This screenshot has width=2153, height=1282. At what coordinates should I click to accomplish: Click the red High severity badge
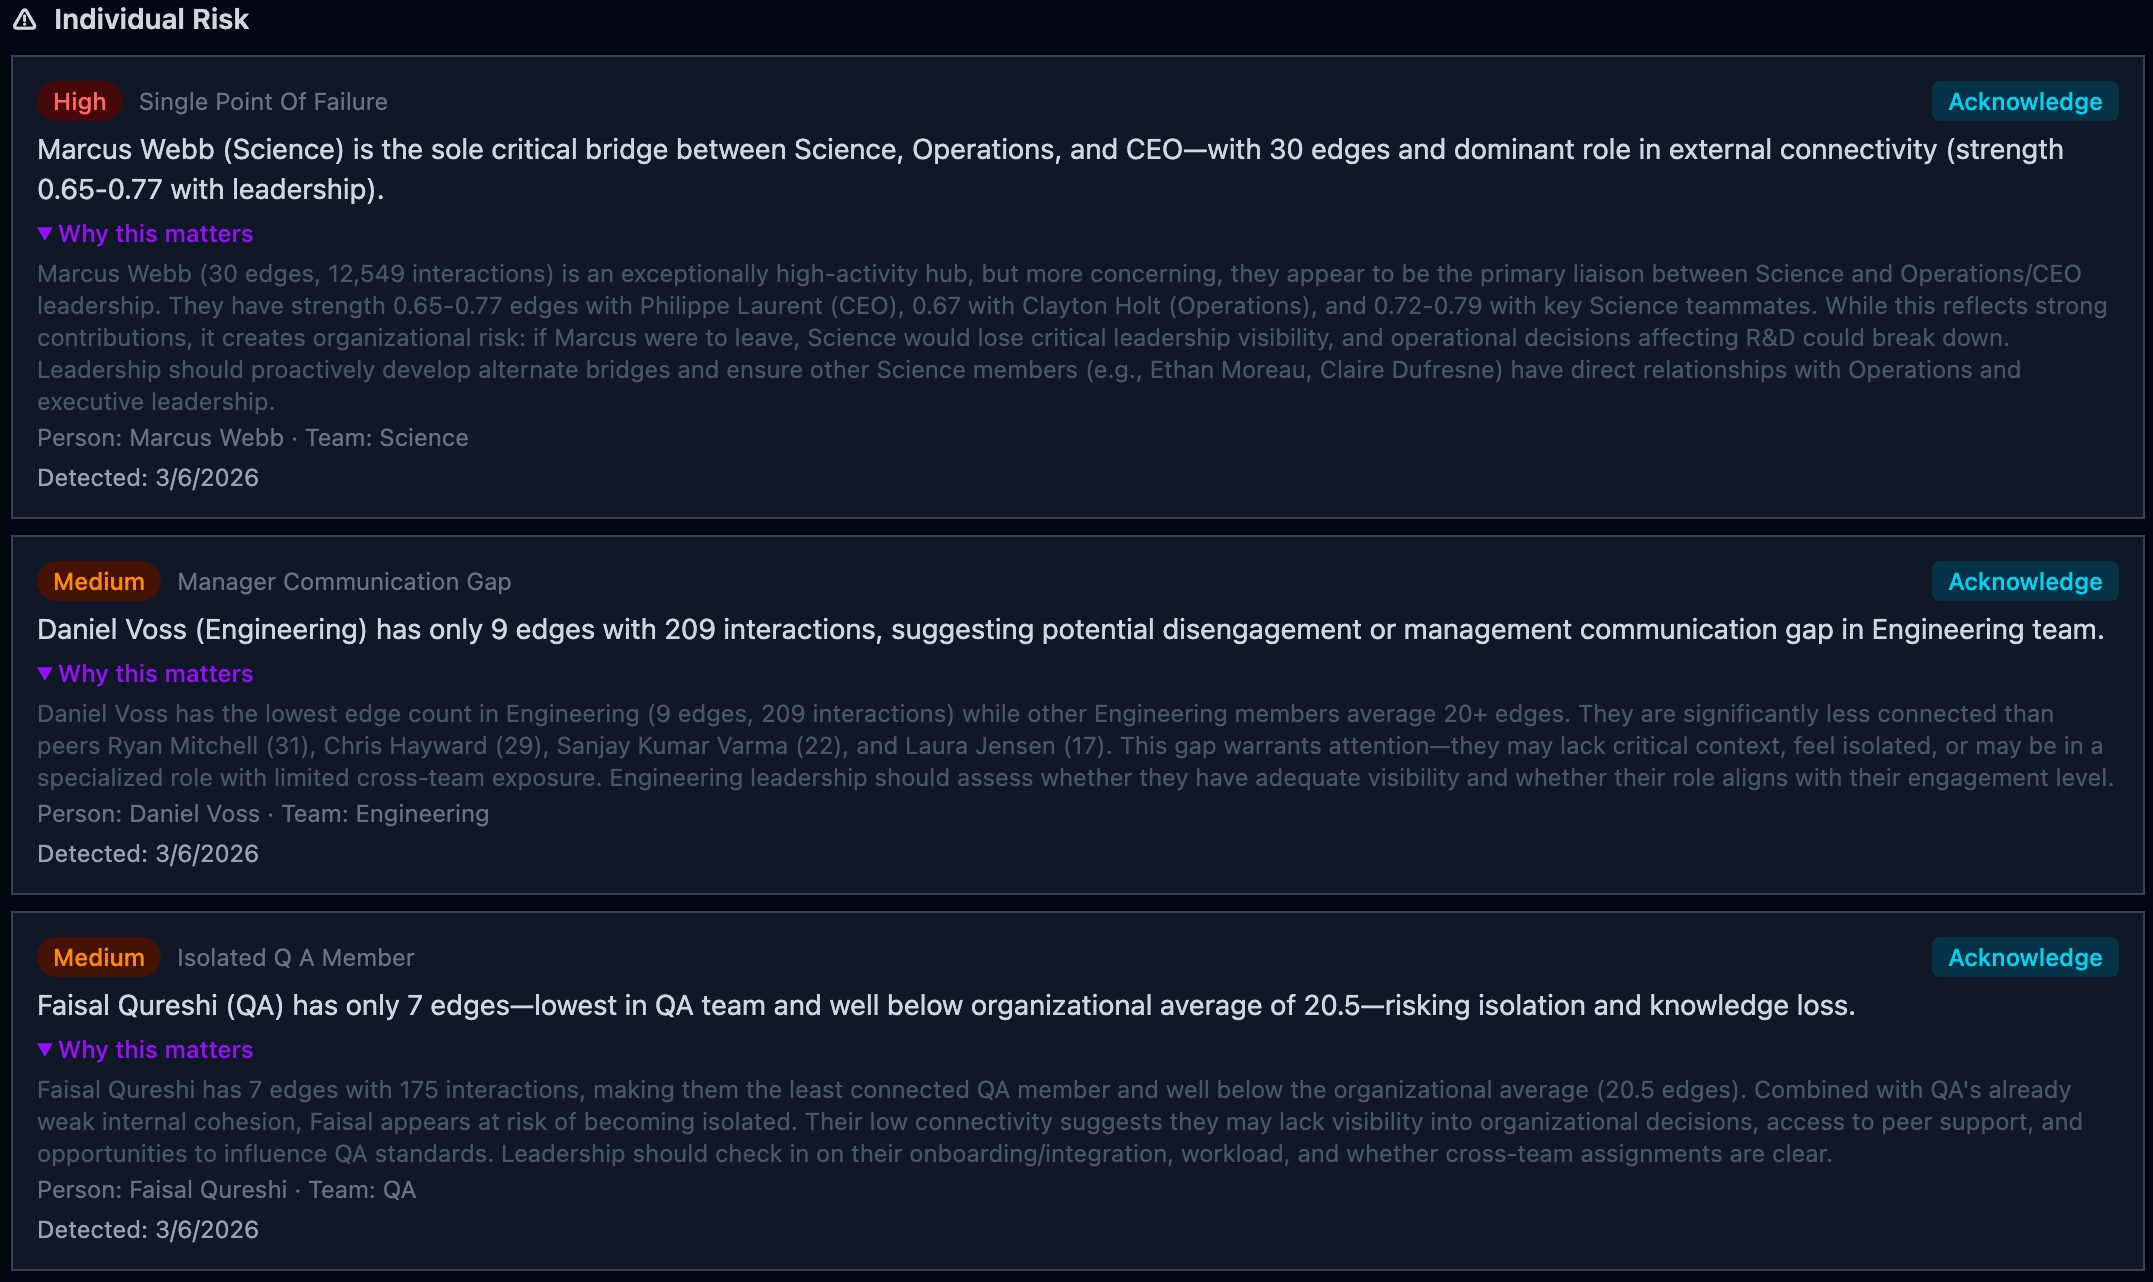point(79,102)
